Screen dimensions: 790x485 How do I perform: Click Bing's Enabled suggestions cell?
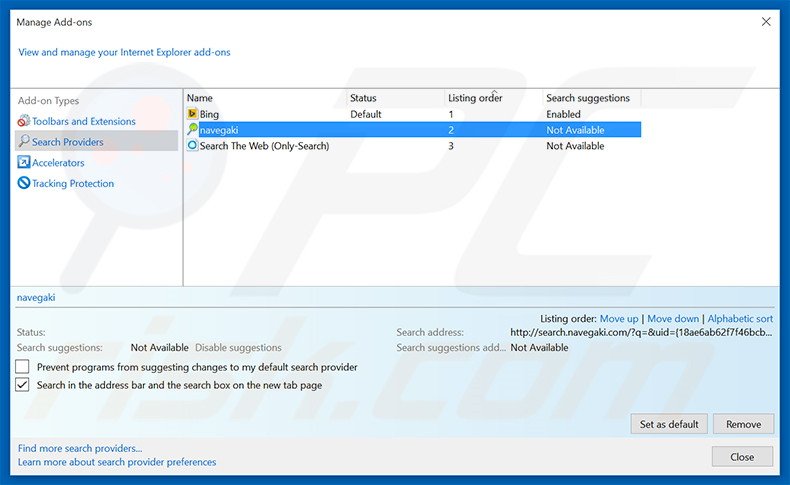563,114
